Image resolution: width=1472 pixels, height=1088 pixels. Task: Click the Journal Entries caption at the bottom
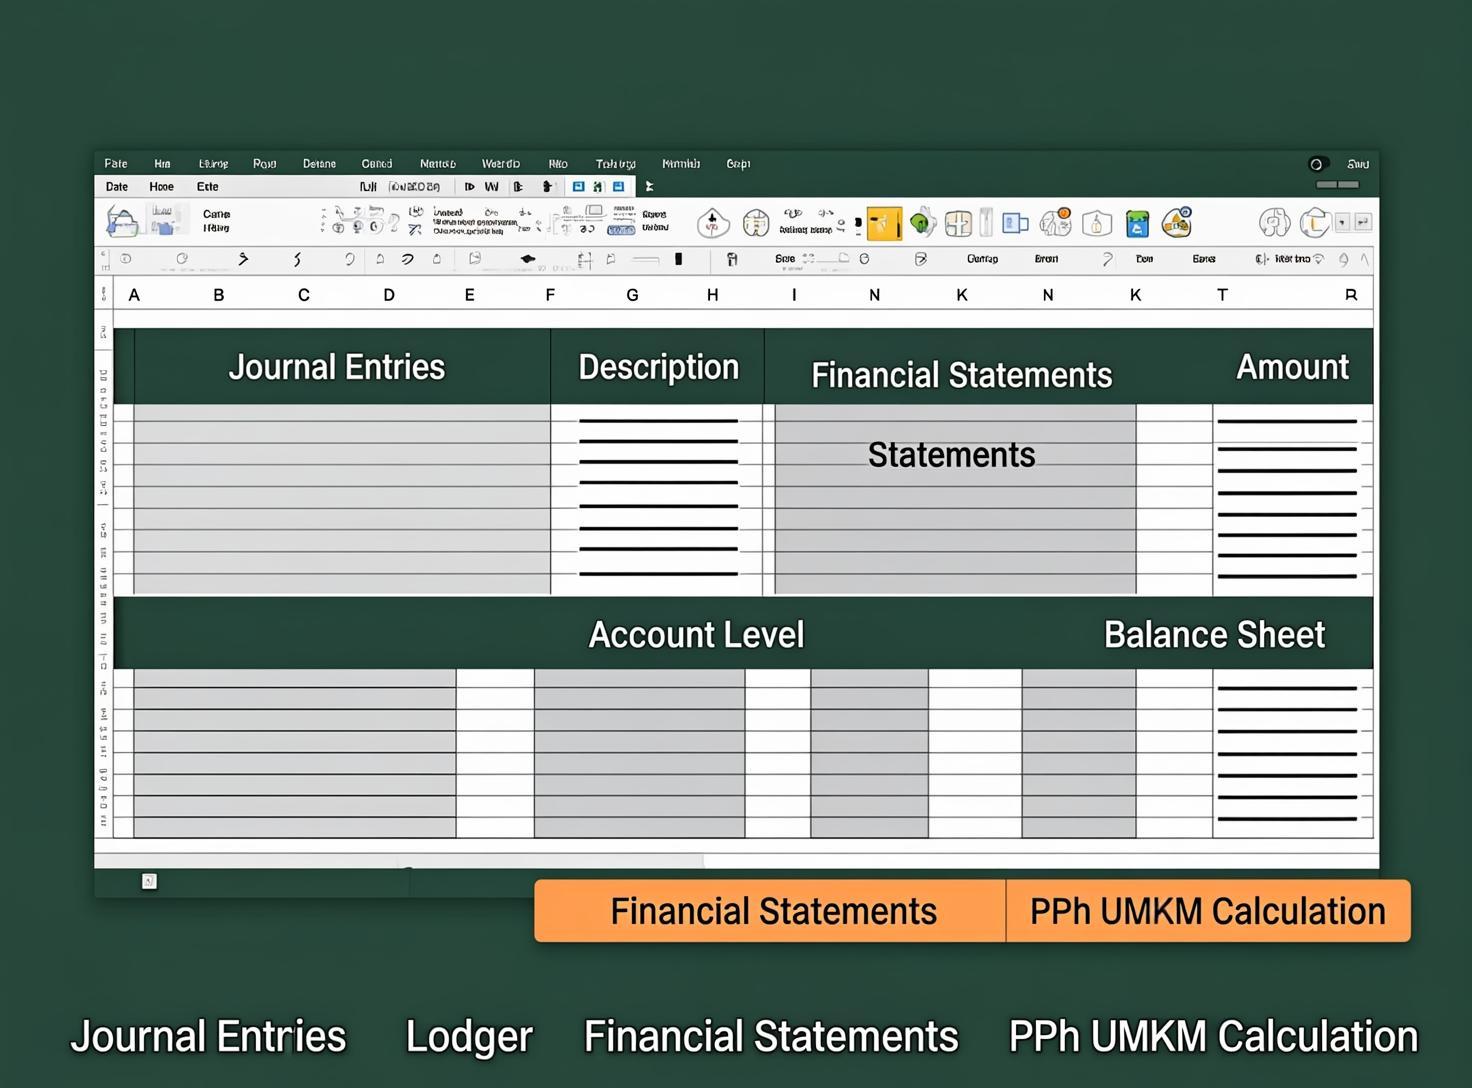tap(208, 1037)
